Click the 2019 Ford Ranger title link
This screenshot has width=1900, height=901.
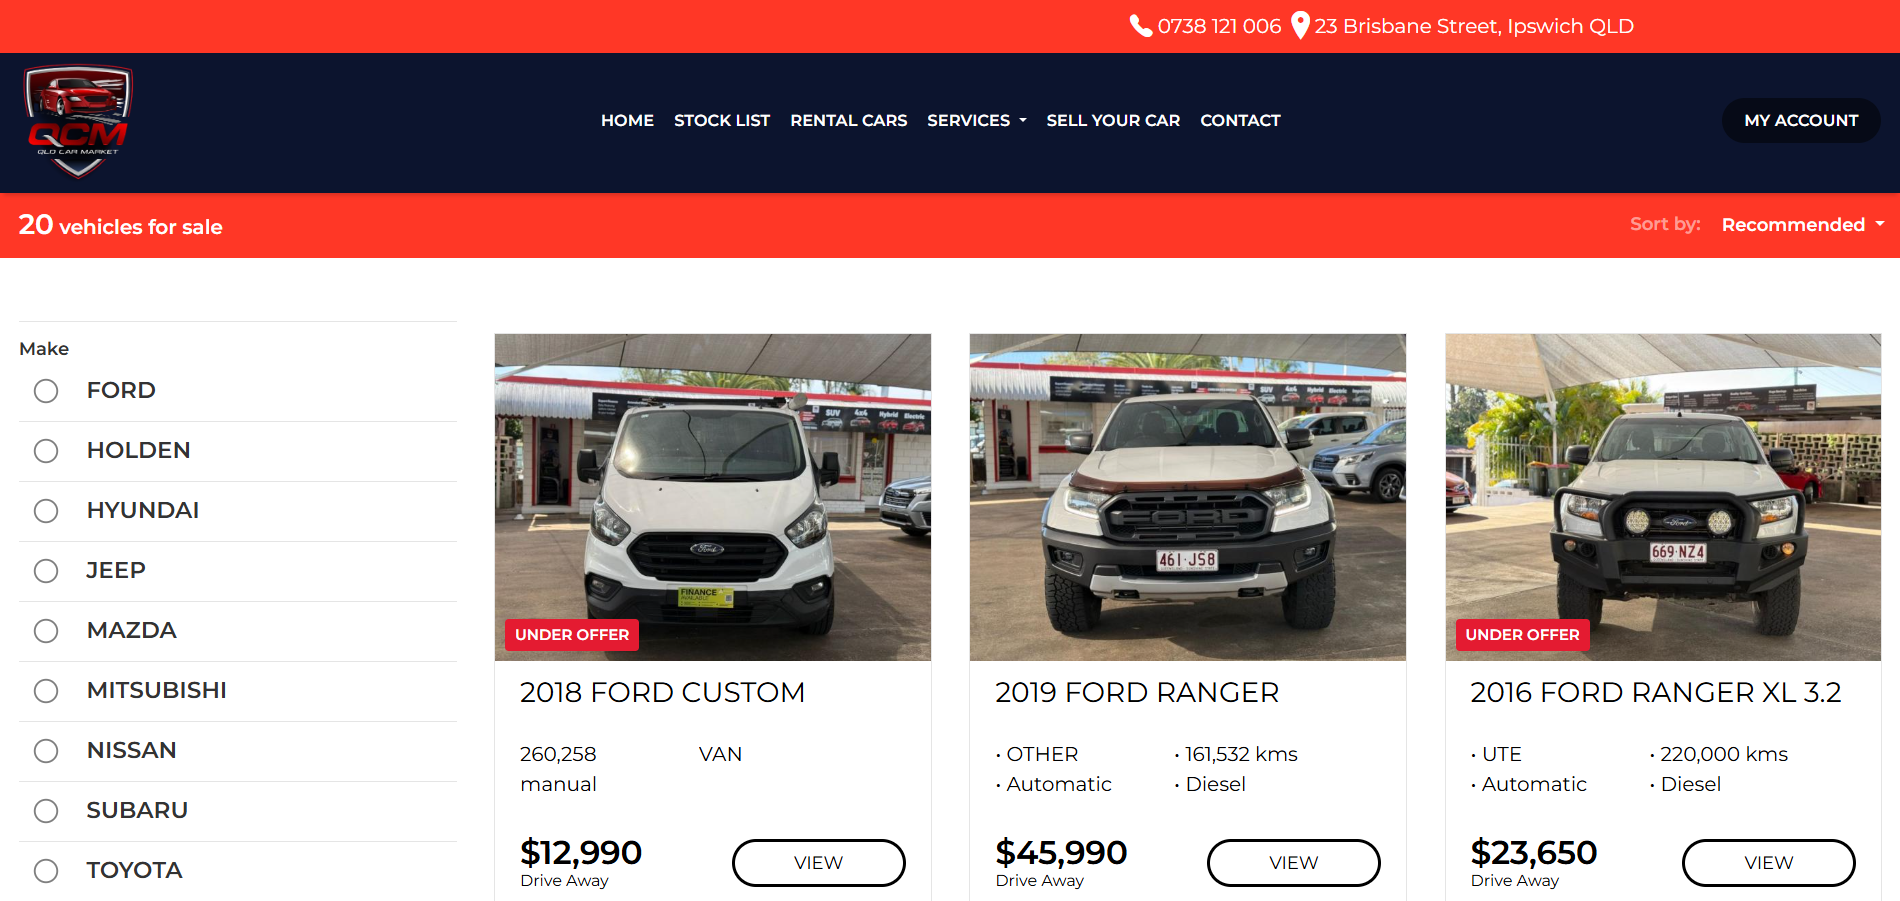click(x=1137, y=692)
